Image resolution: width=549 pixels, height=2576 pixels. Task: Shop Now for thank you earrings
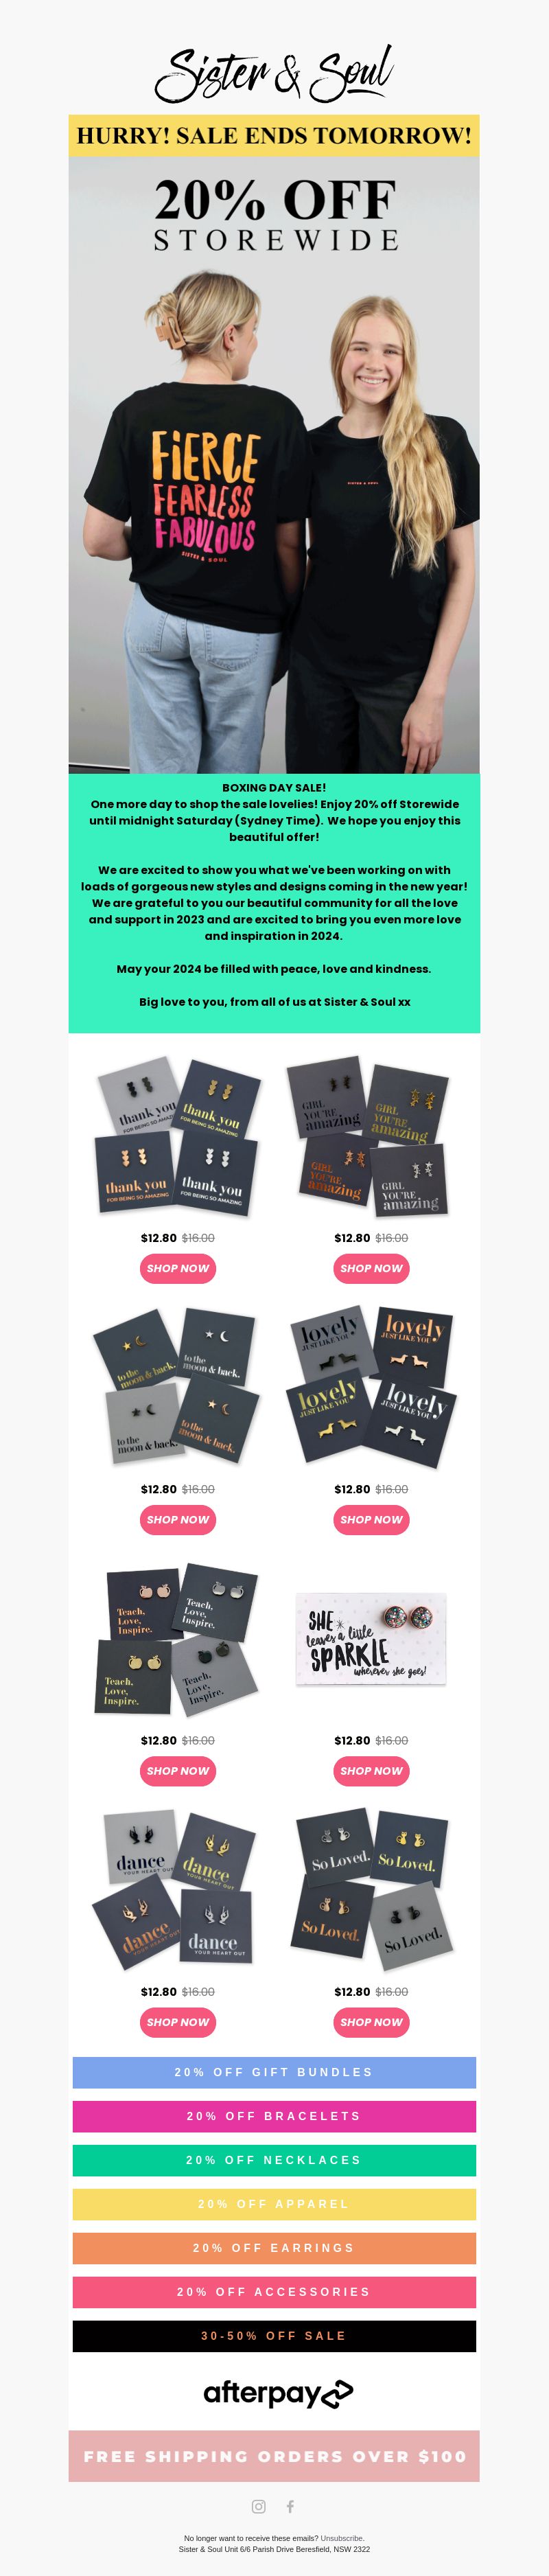(178, 1268)
